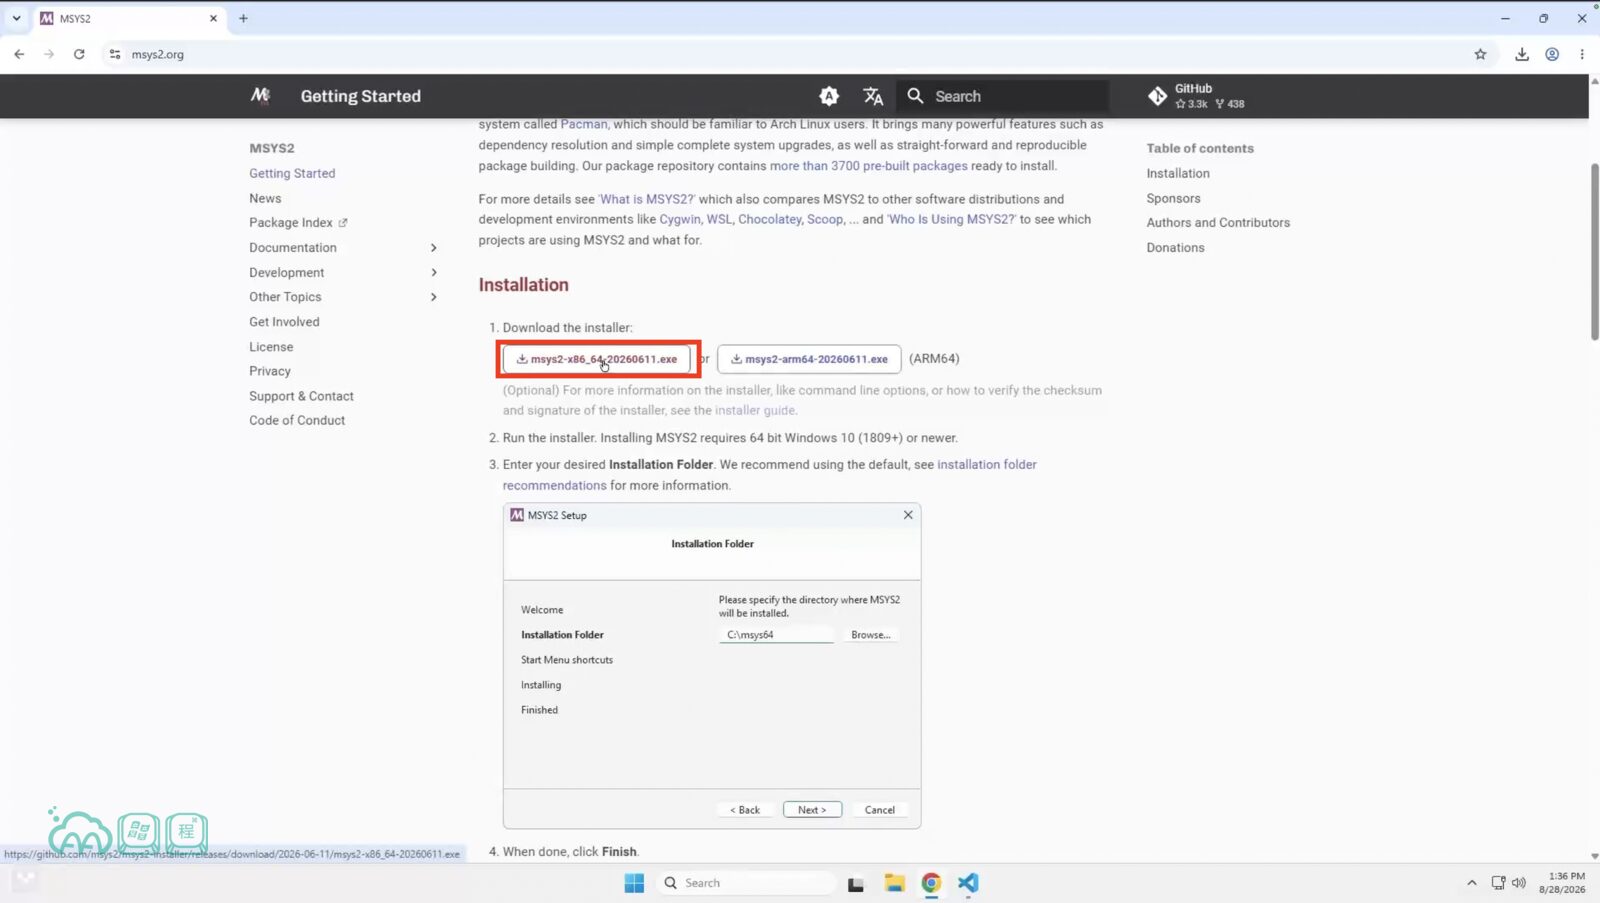The width and height of the screenshot is (1600, 903).
Task: Open Visual Studio Code from taskbar
Action: 968,883
